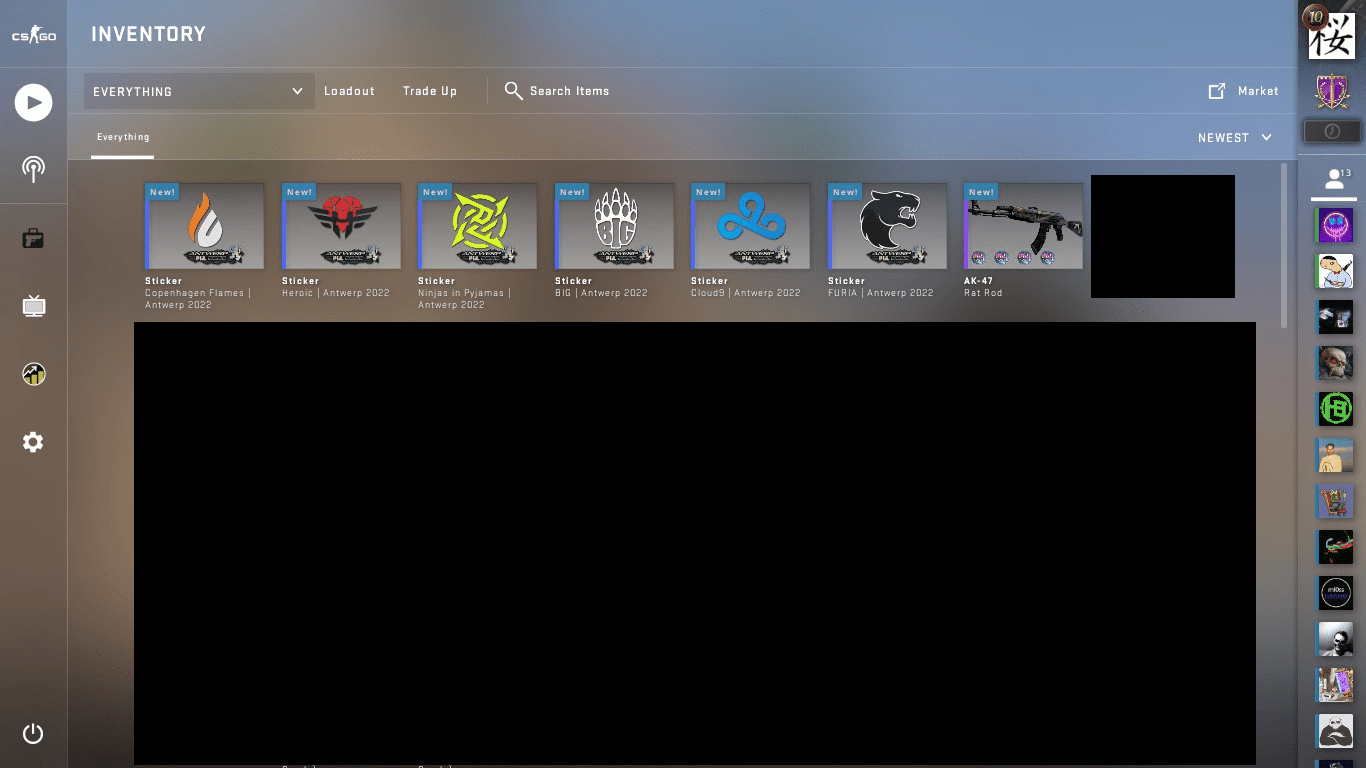Click the magnifying glass search icon
The height and width of the screenshot is (768, 1366).
513,91
